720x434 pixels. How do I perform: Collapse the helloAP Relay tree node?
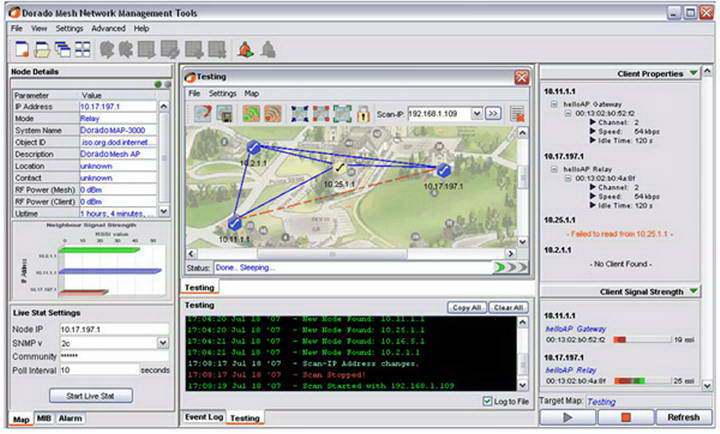pos(554,169)
